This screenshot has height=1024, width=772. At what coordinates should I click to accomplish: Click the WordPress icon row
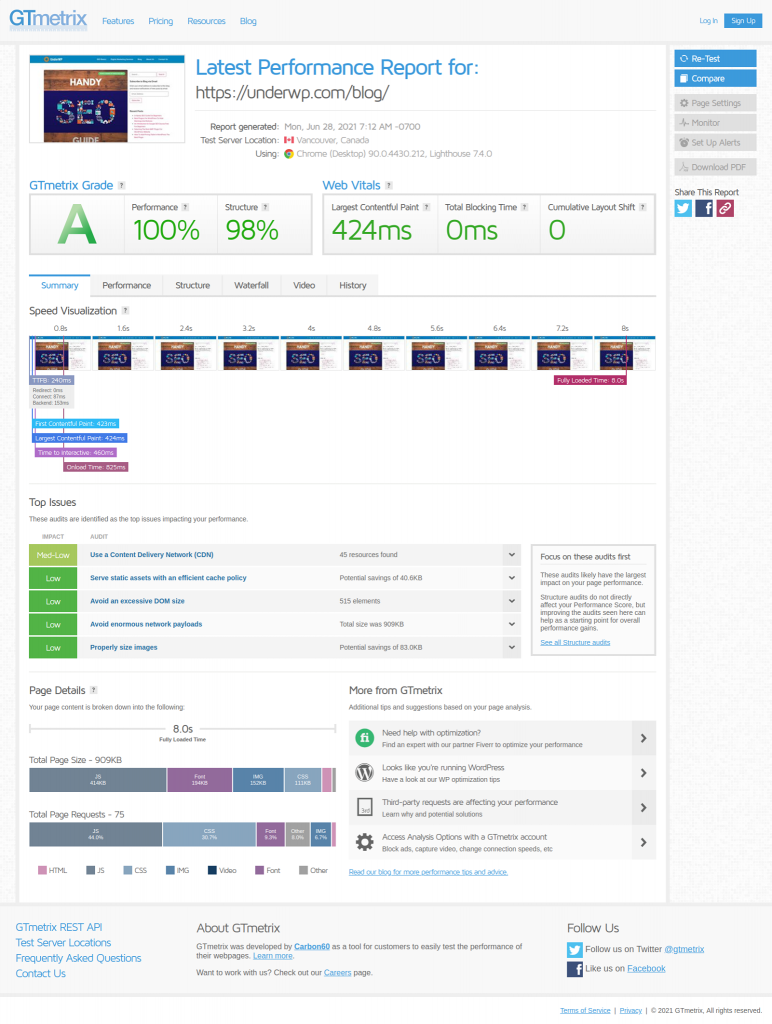[x=364, y=773]
